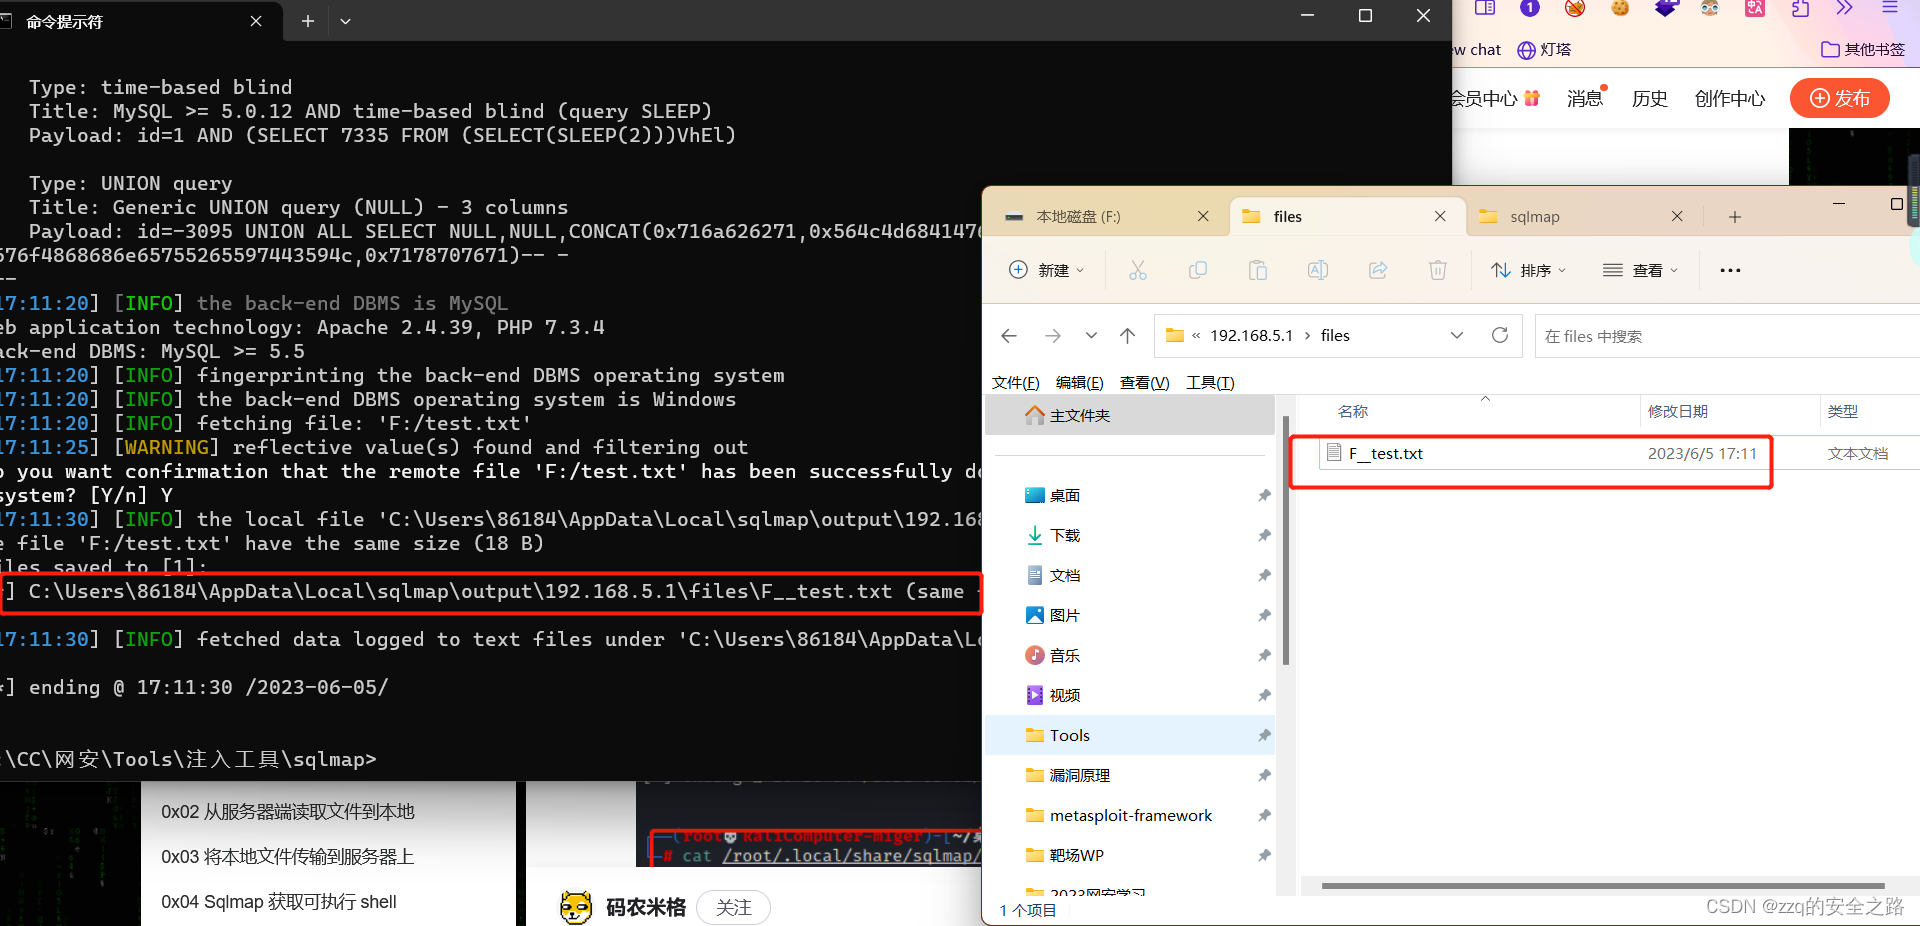Click the 关注 button beside 码农米格
This screenshot has width=1920, height=926.
click(x=734, y=907)
